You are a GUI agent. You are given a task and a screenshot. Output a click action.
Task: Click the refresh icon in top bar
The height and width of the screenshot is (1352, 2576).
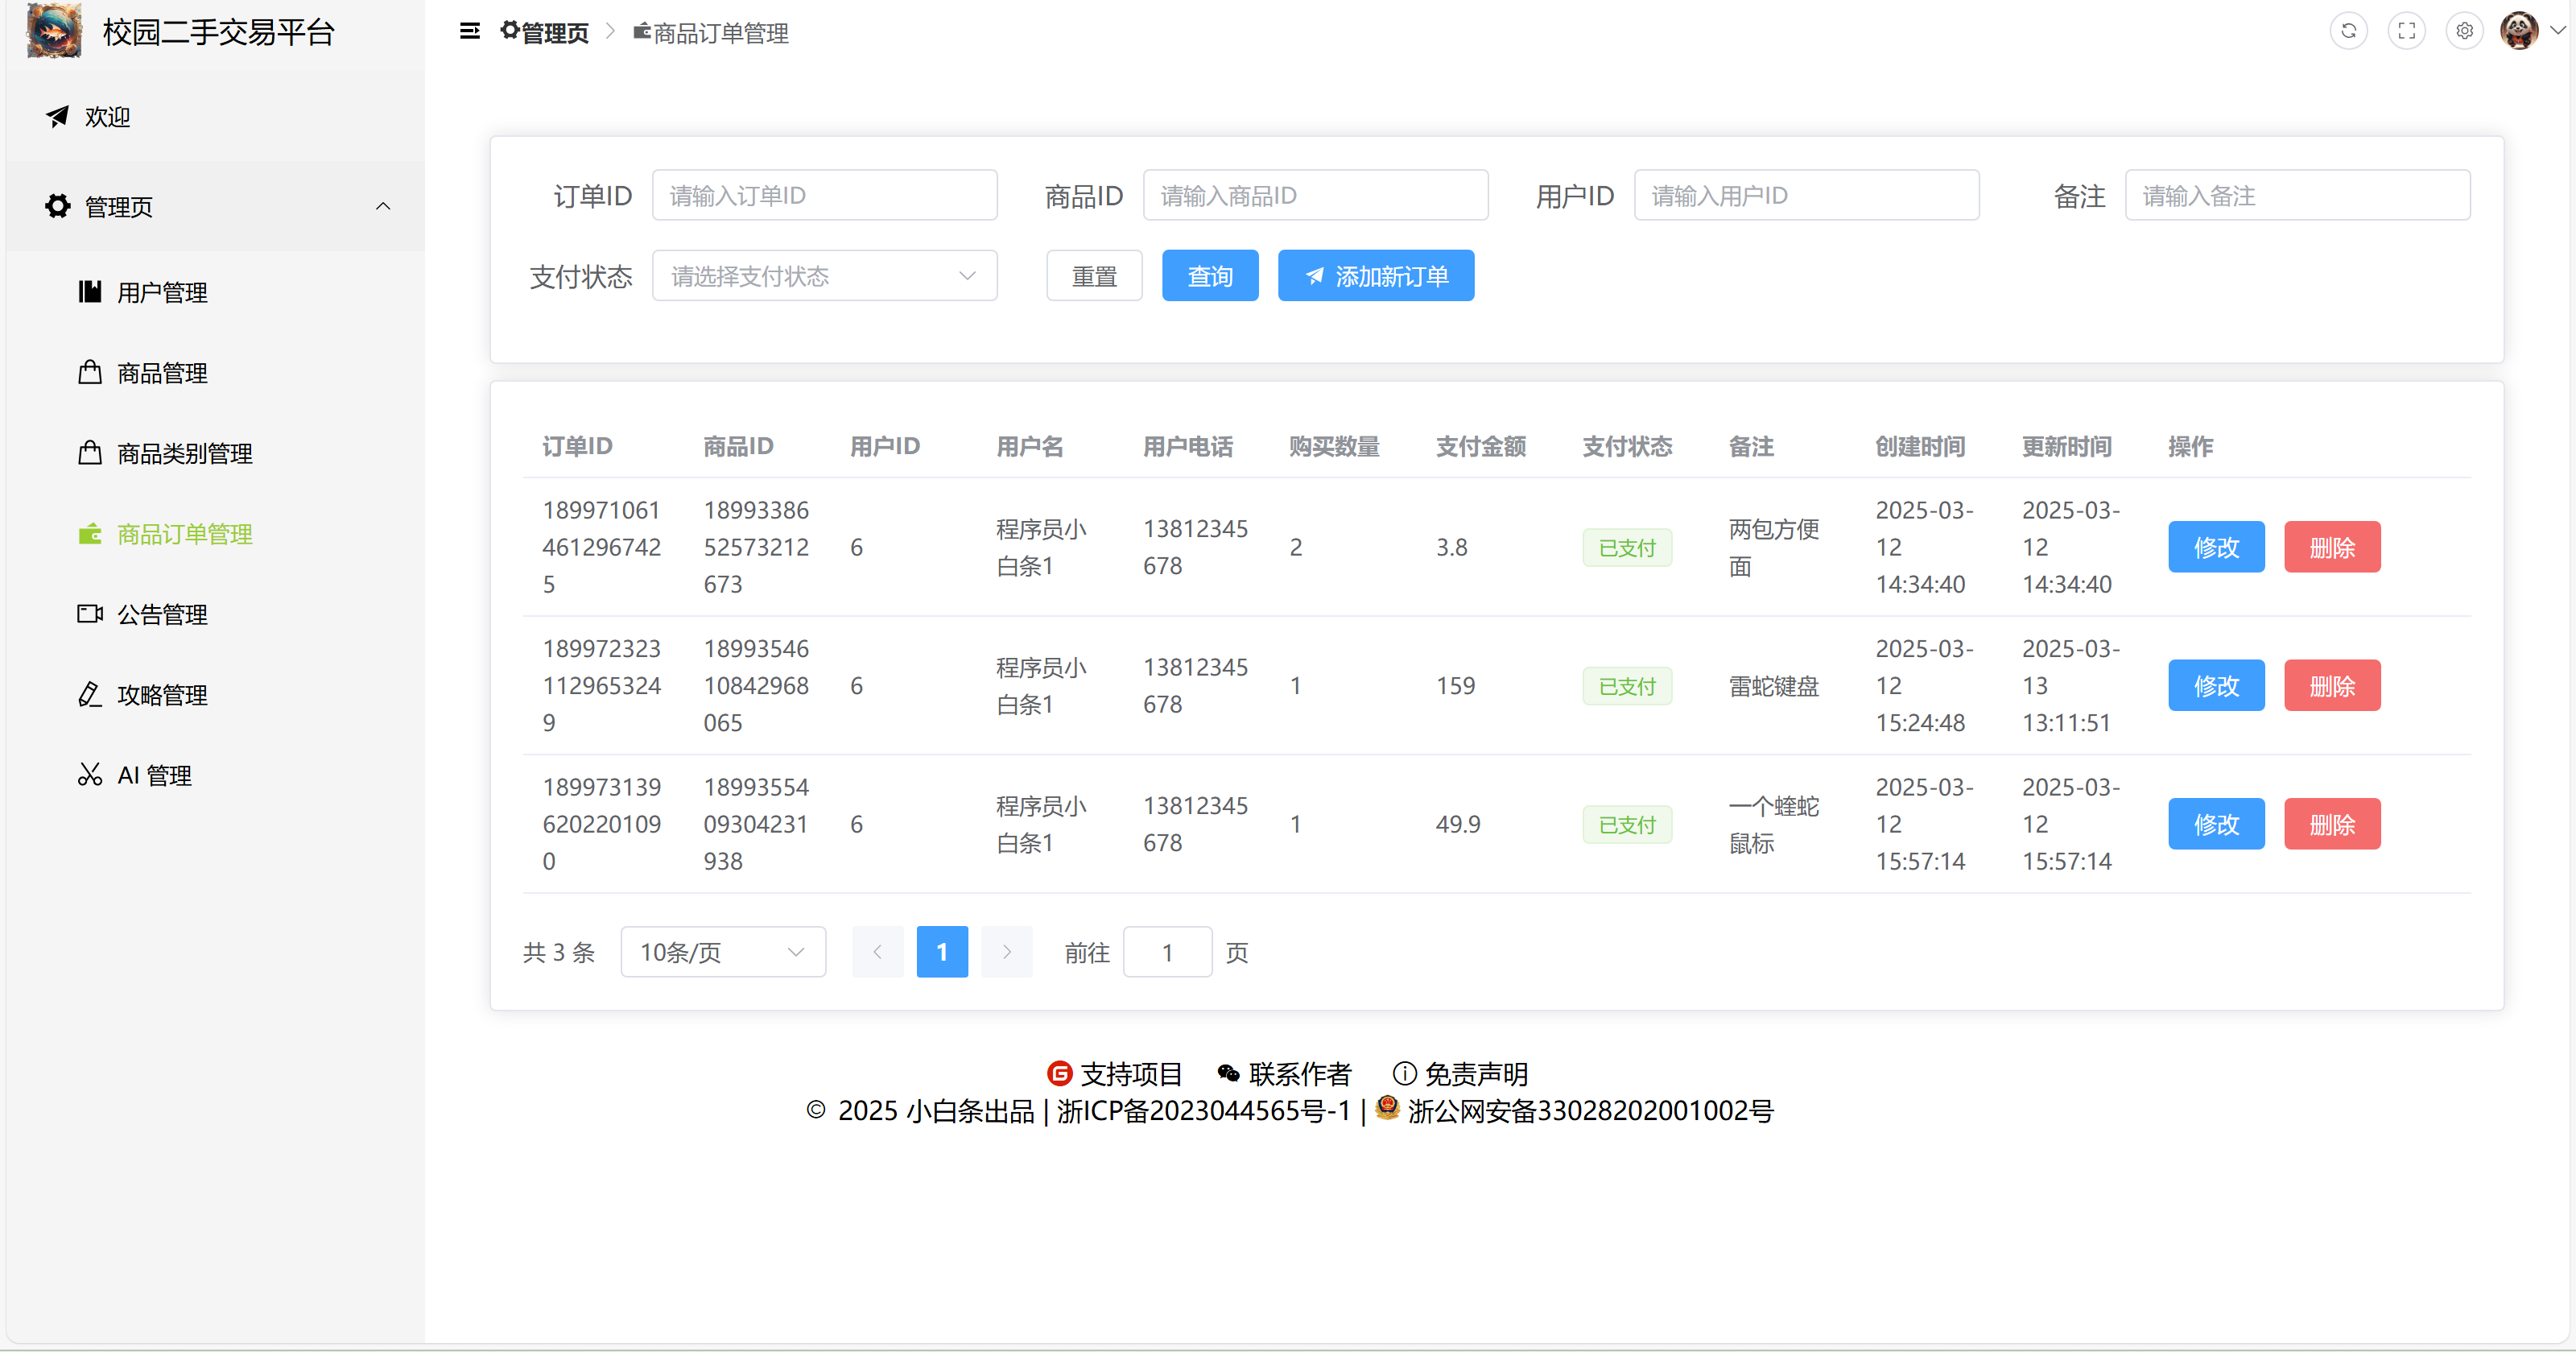coord(2348,31)
